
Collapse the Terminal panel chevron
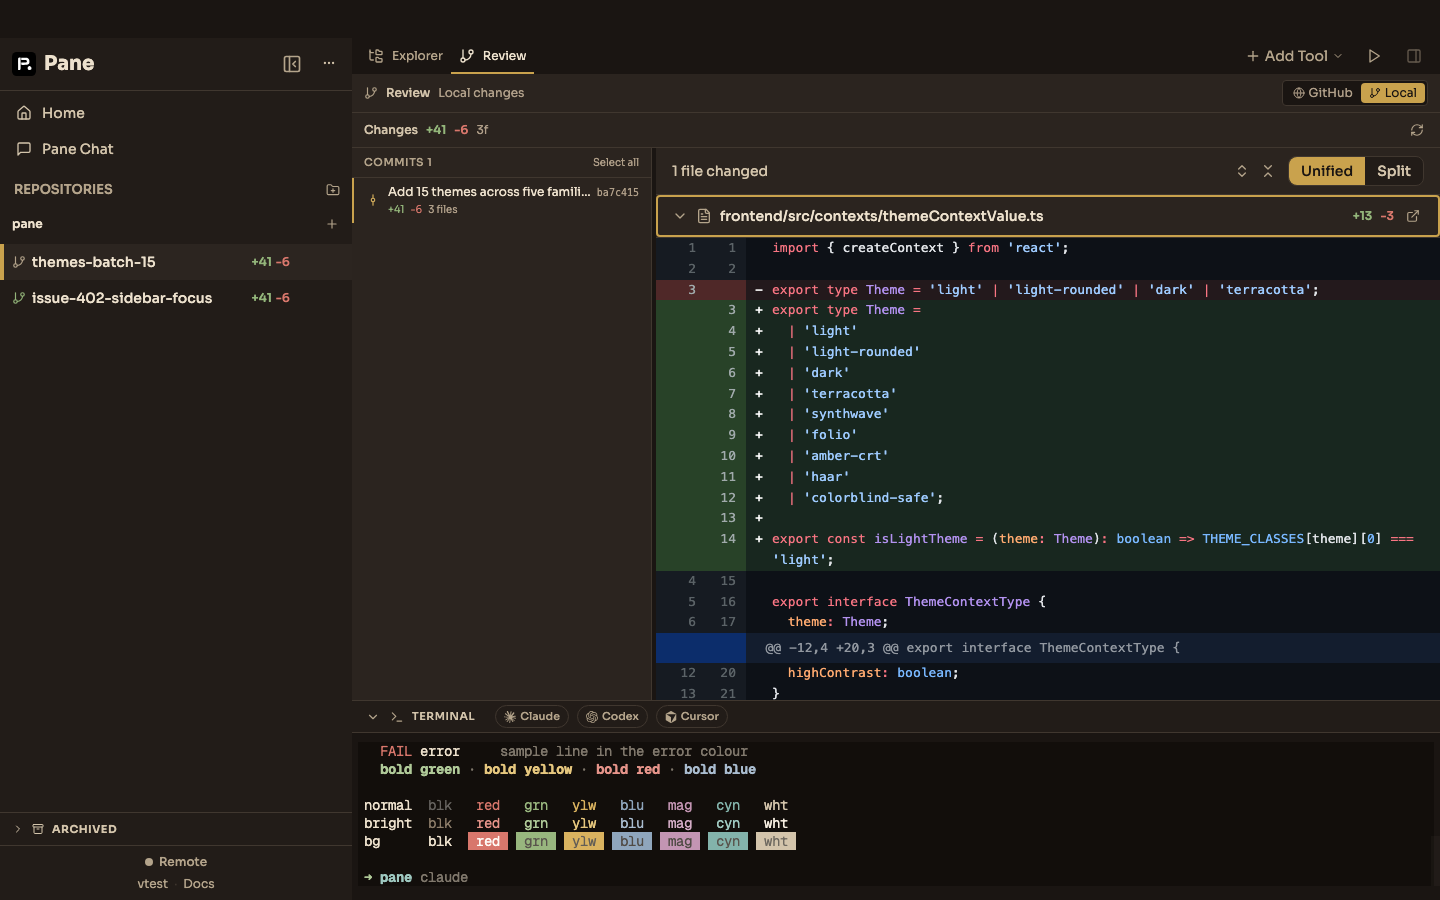coord(373,717)
